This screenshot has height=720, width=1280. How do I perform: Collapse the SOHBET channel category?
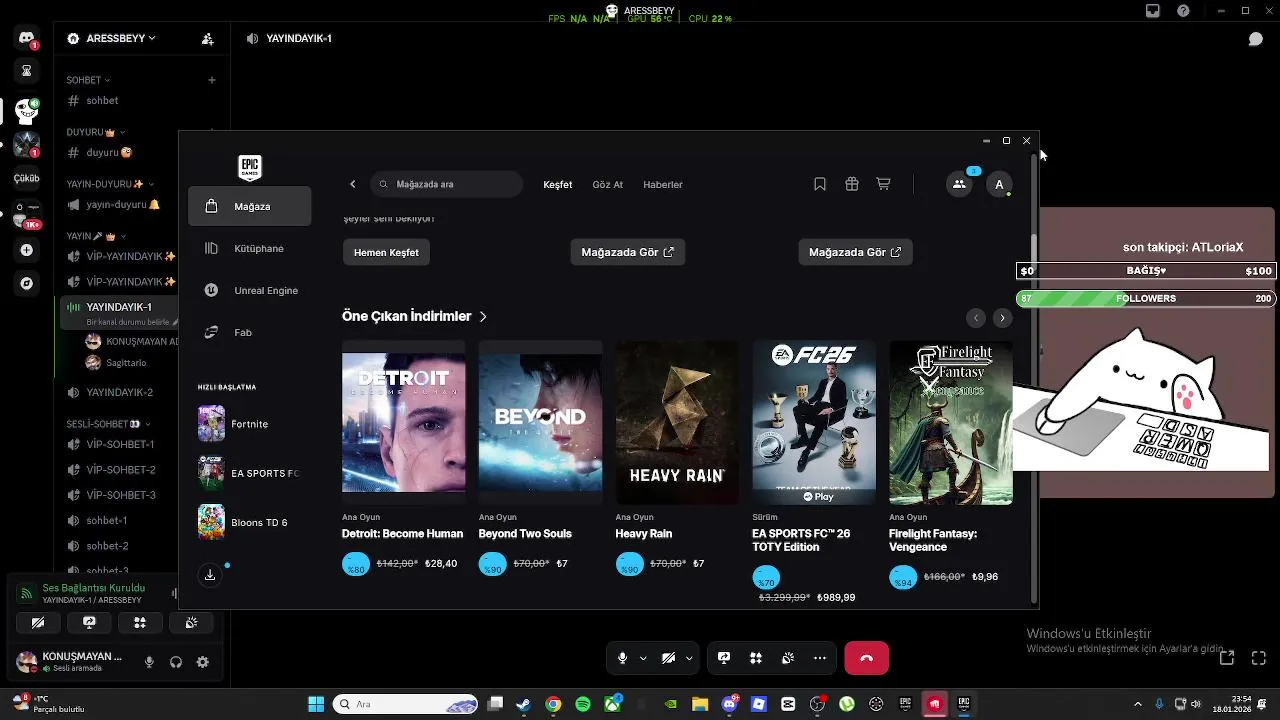click(x=88, y=80)
